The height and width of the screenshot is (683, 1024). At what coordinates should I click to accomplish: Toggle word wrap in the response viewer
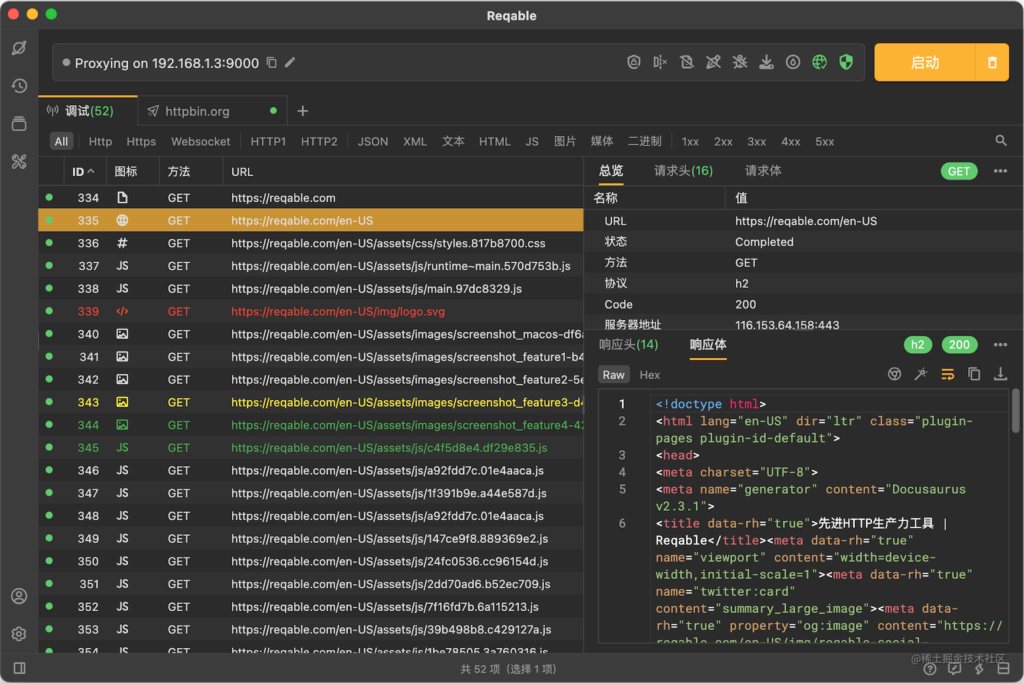pyautogui.click(x=948, y=374)
